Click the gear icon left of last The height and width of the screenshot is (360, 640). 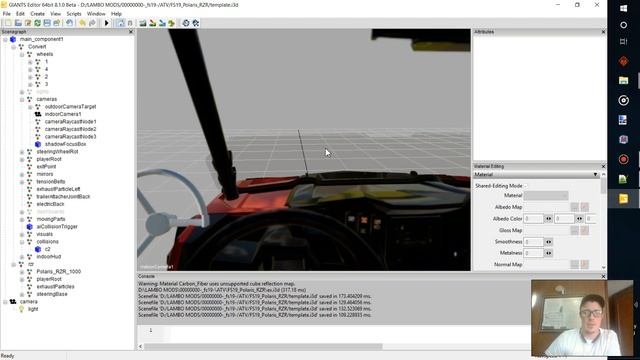pos(186,23)
